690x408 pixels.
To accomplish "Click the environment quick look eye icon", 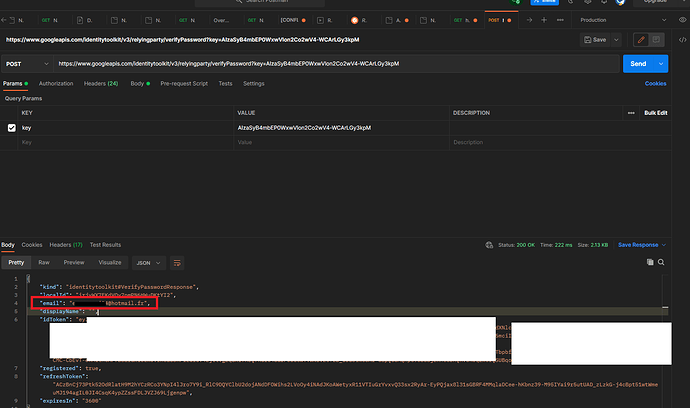I will tap(683, 20).
